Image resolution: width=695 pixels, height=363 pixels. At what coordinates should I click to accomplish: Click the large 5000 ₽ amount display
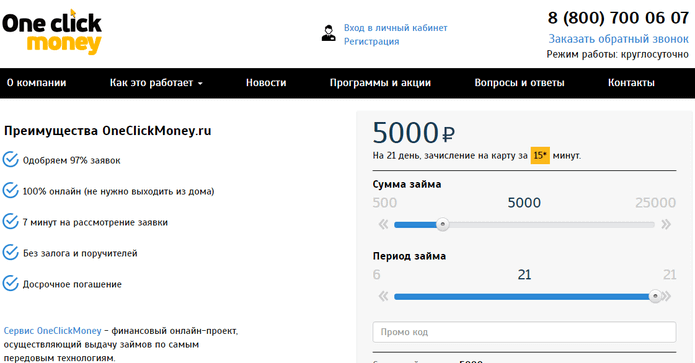tap(414, 133)
